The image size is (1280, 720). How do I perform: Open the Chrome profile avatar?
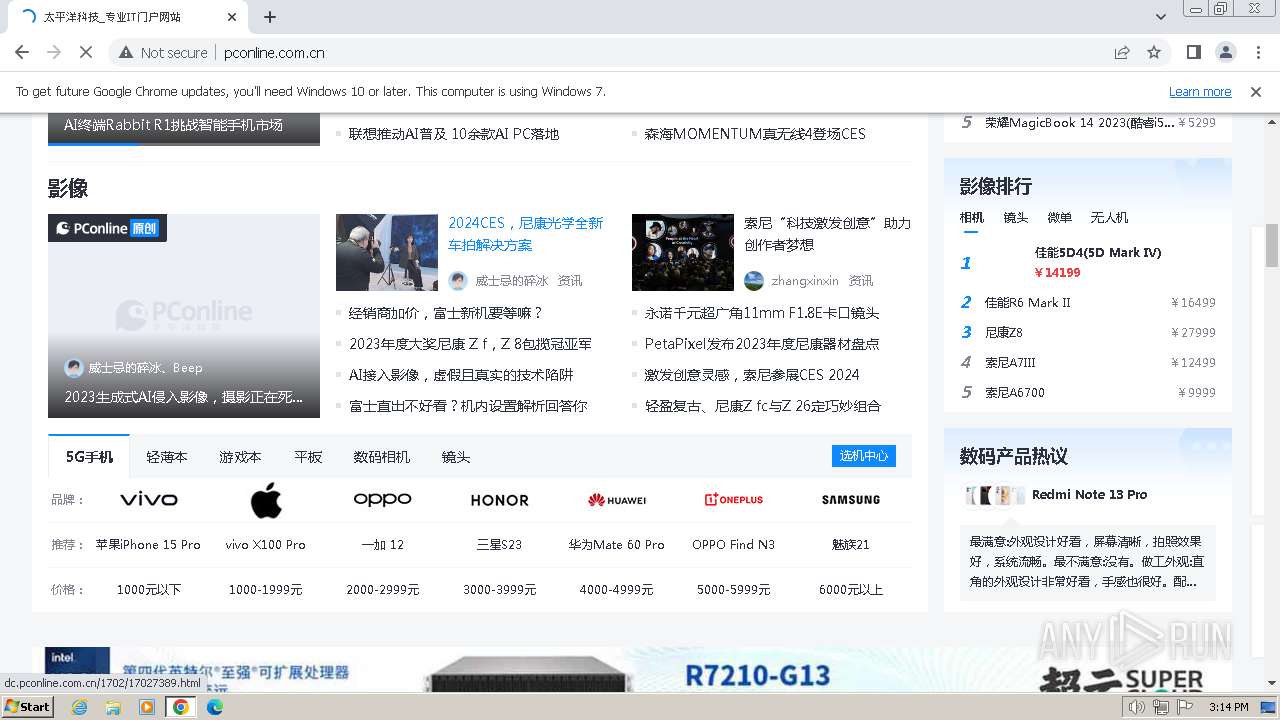tap(1225, 52)
